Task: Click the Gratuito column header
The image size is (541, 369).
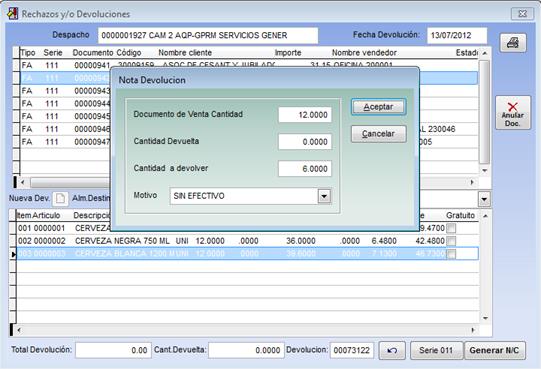Action: tap(461, 215)
